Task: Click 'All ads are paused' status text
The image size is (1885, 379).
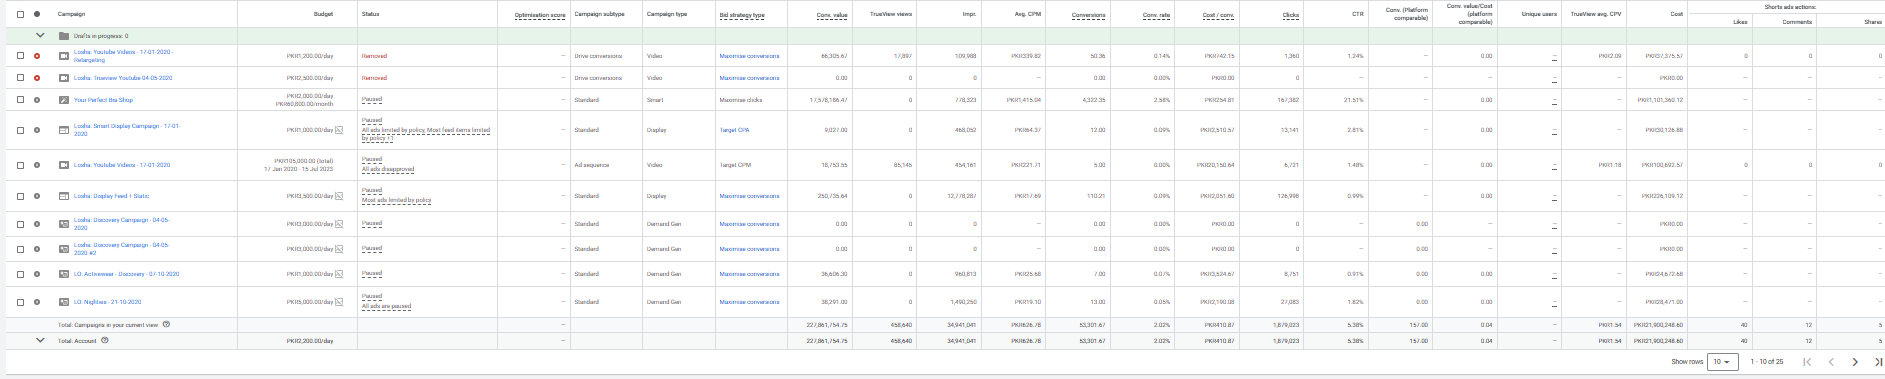Action: coord(386,307)
